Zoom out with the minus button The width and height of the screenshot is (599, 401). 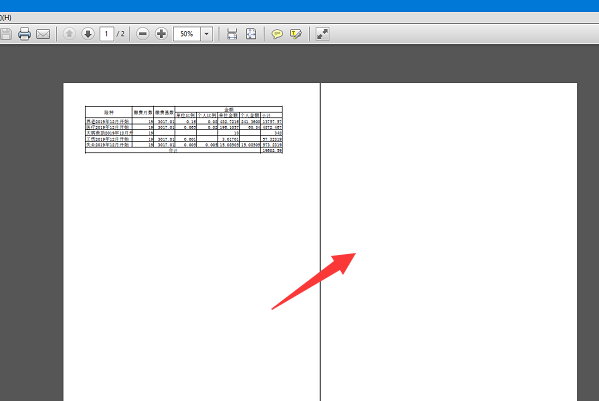point(142,34)
